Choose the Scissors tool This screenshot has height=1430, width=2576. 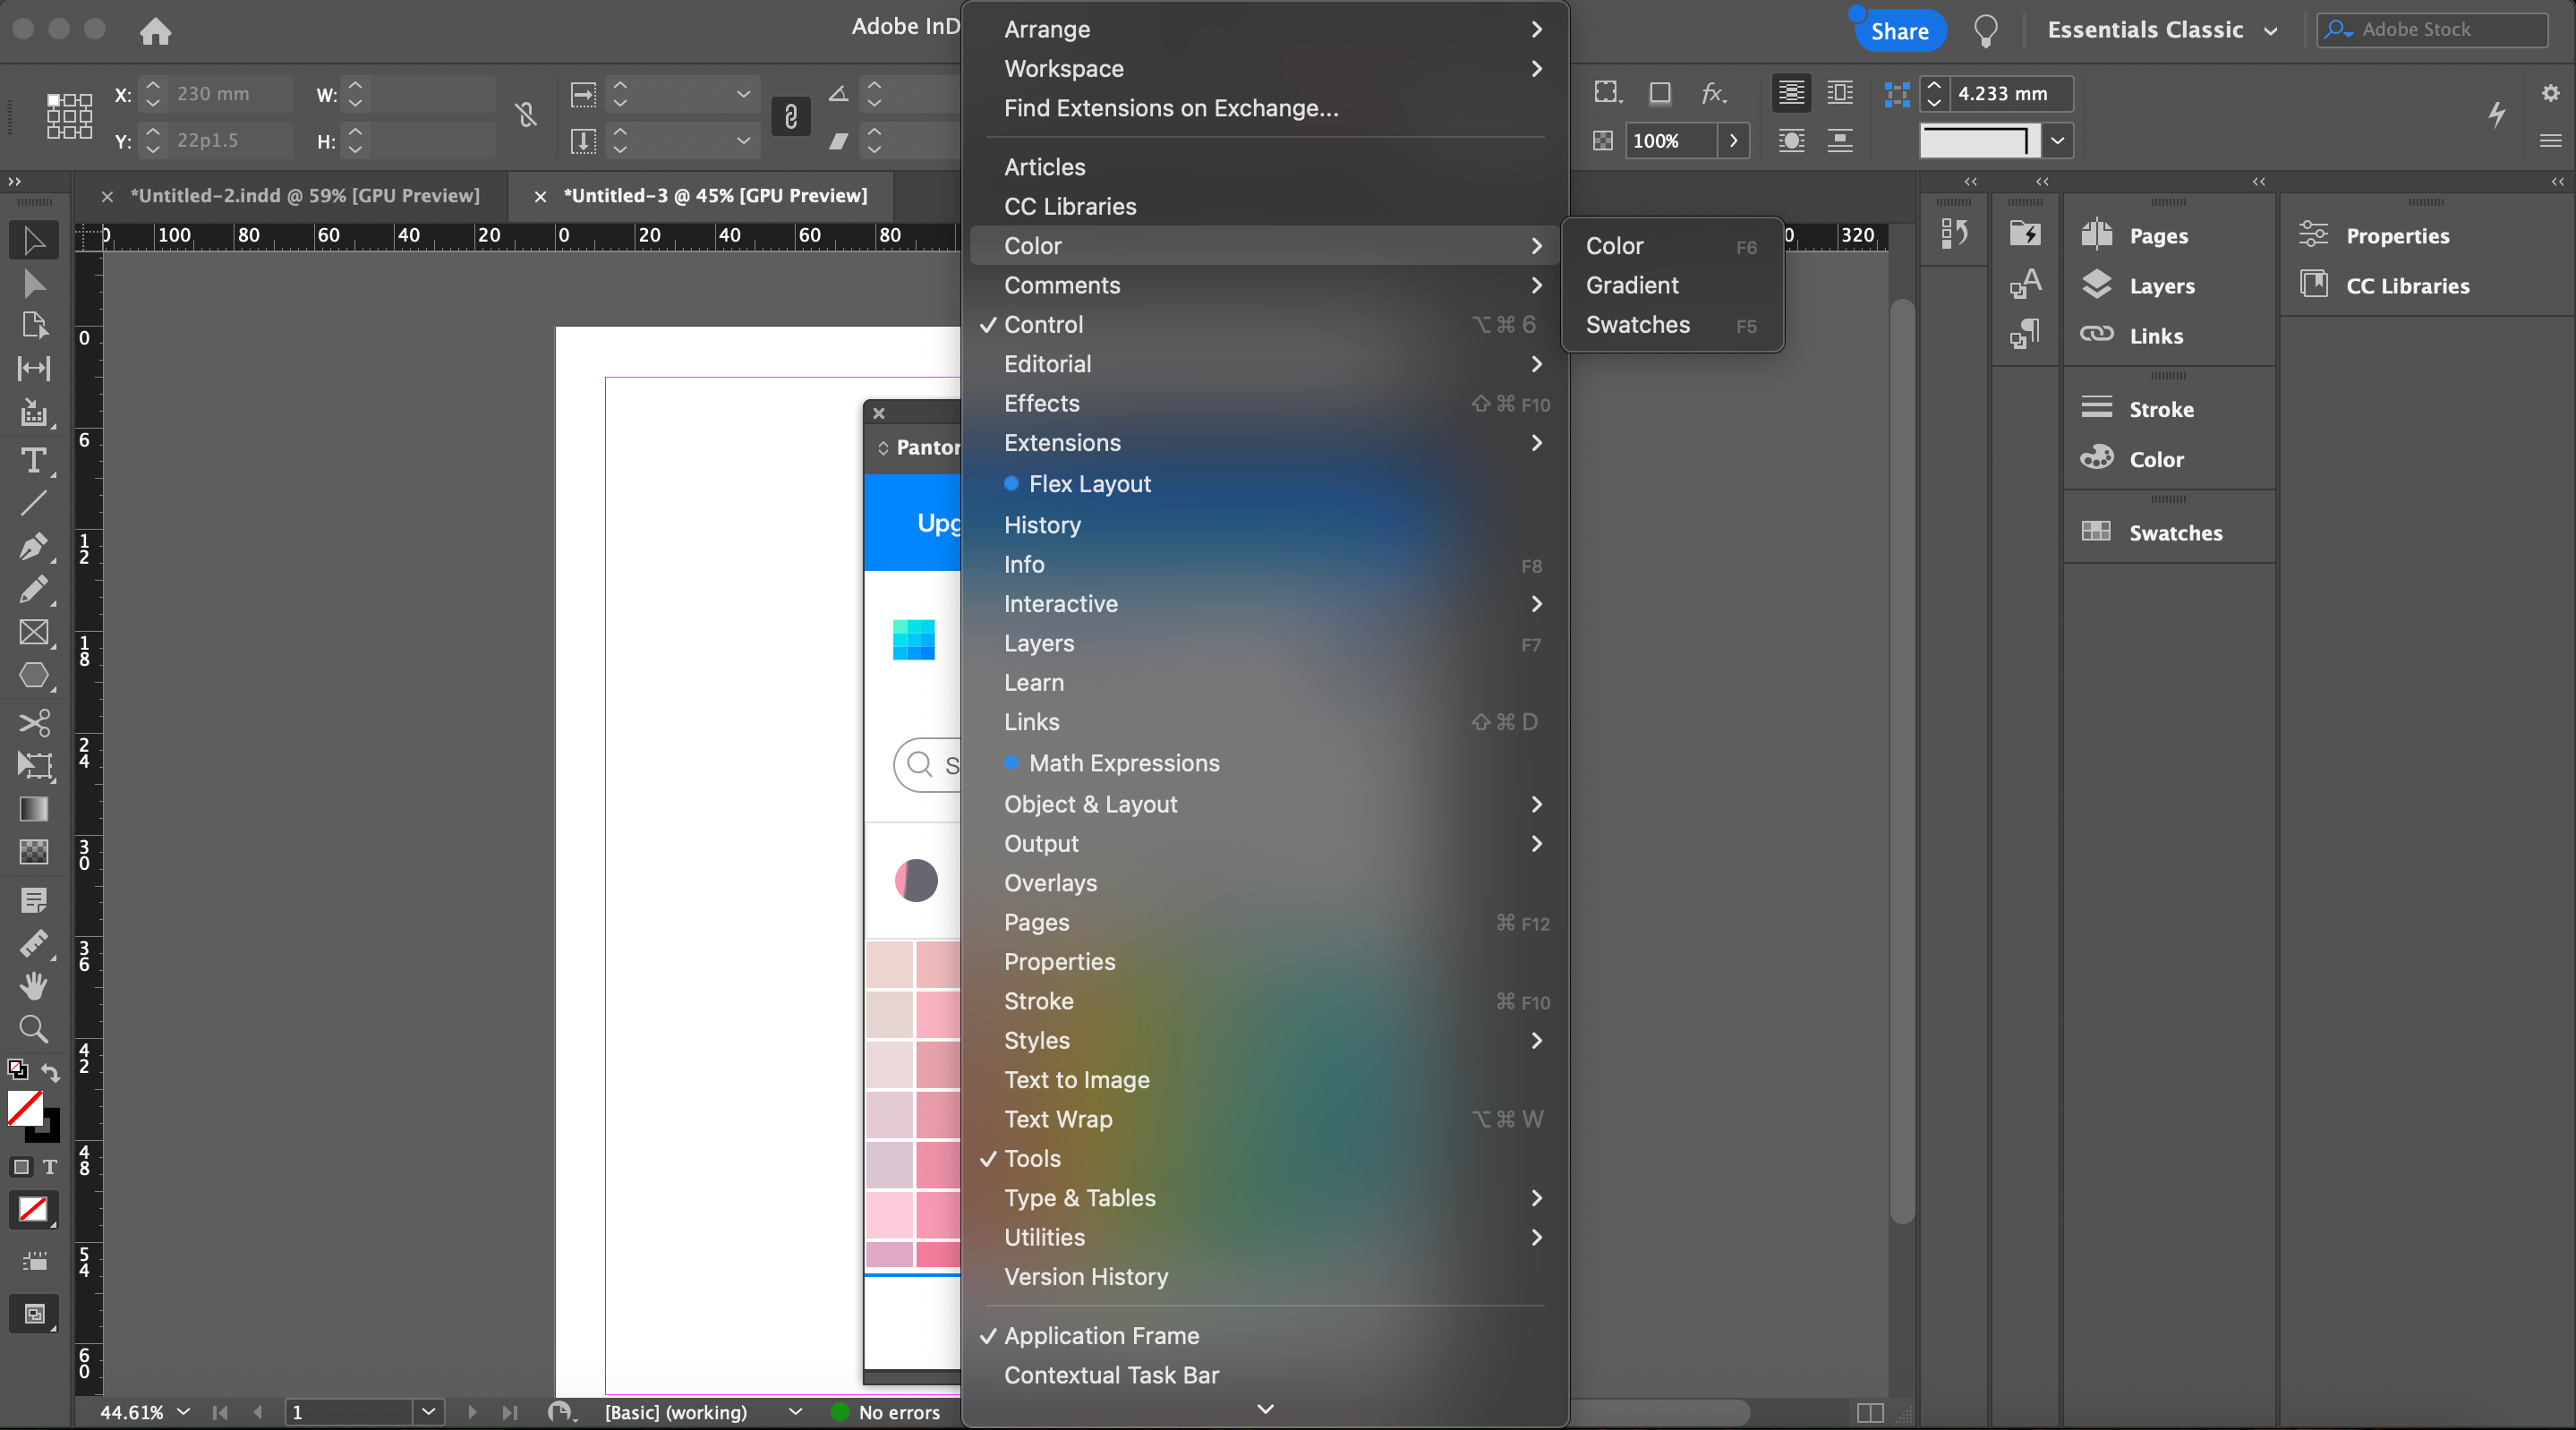[33, 723]
